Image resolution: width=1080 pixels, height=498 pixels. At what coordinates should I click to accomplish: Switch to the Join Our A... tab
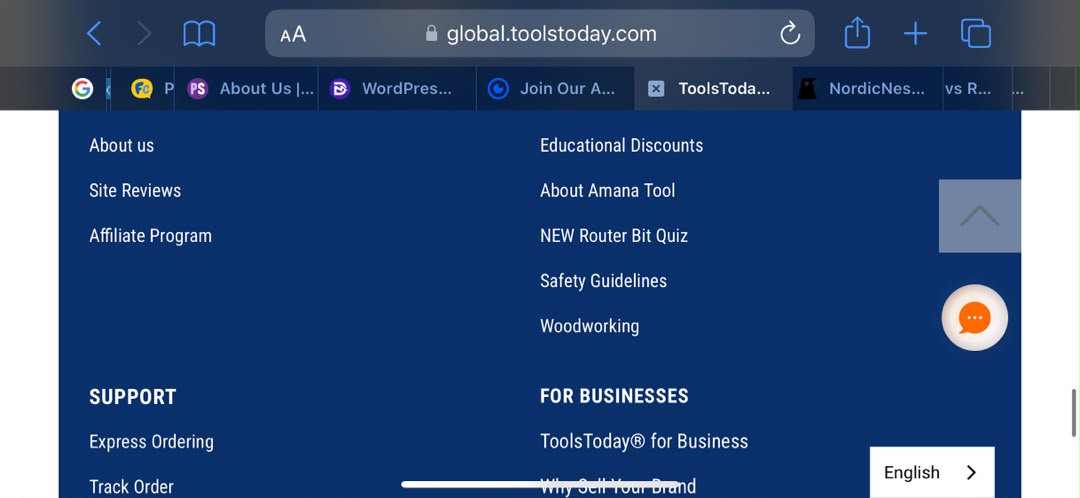click(x=555, y=88)
